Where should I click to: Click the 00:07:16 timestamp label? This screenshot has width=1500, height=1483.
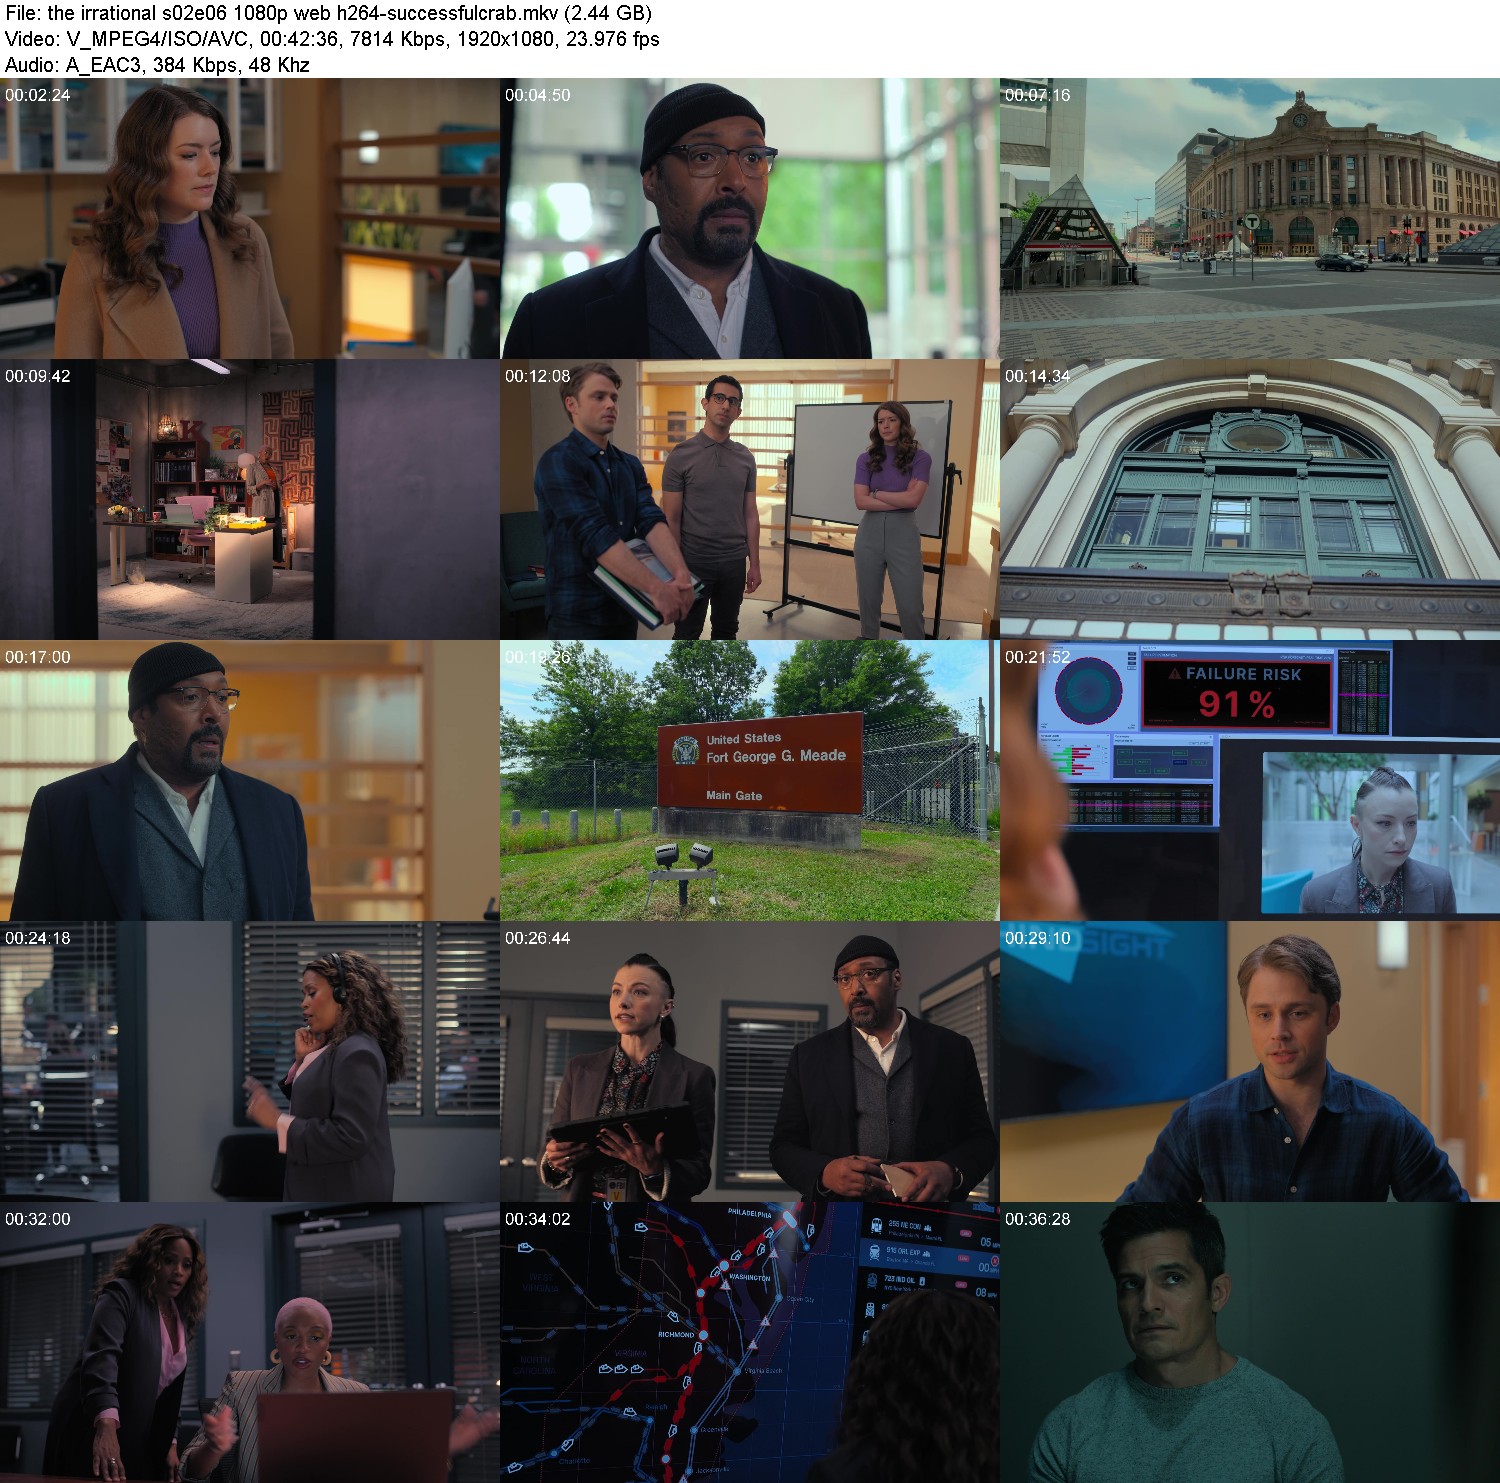point(1037,95)
